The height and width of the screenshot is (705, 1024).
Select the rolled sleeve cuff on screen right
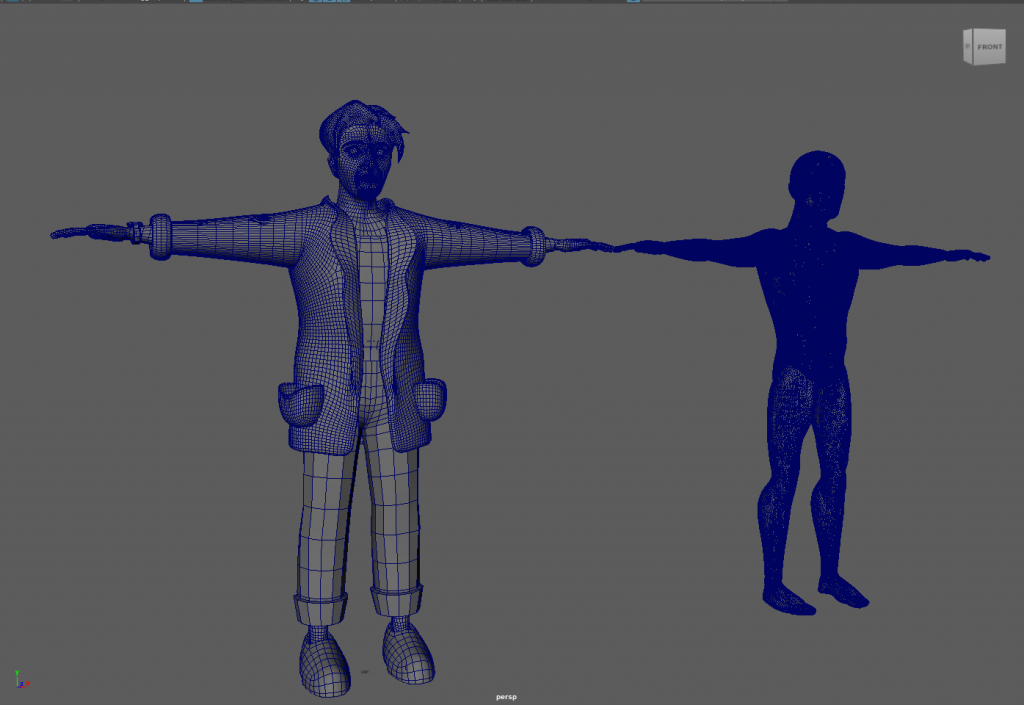tap(536, 246)
